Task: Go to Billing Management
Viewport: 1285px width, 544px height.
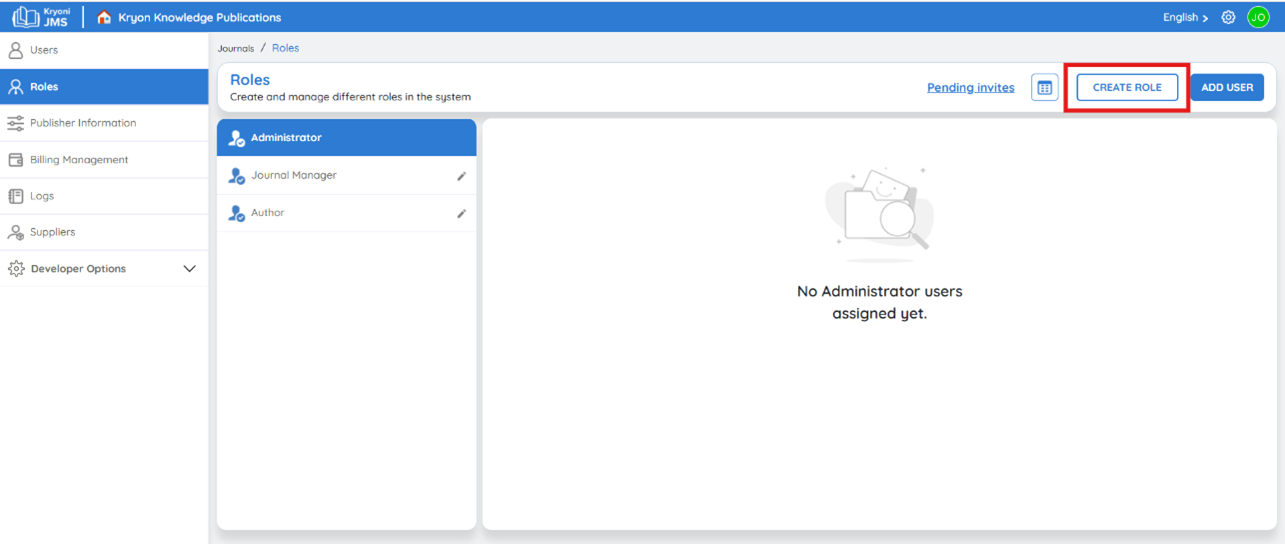Action: click(104, 160)
